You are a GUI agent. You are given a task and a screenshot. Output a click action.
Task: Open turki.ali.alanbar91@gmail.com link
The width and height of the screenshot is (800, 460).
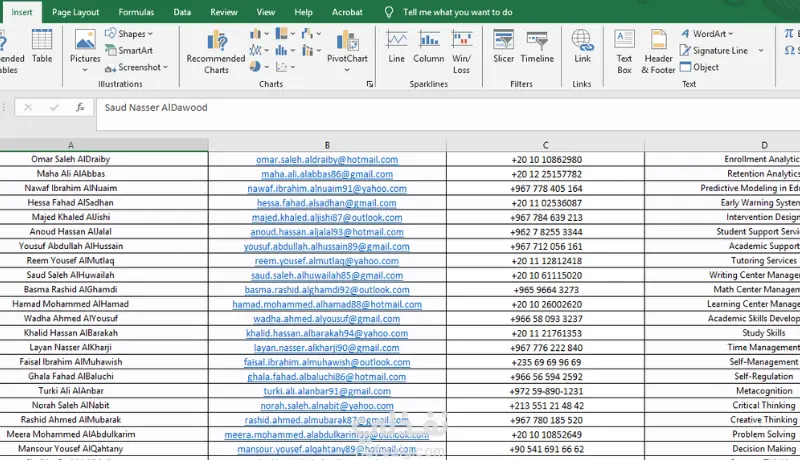(x=327, y=391)
